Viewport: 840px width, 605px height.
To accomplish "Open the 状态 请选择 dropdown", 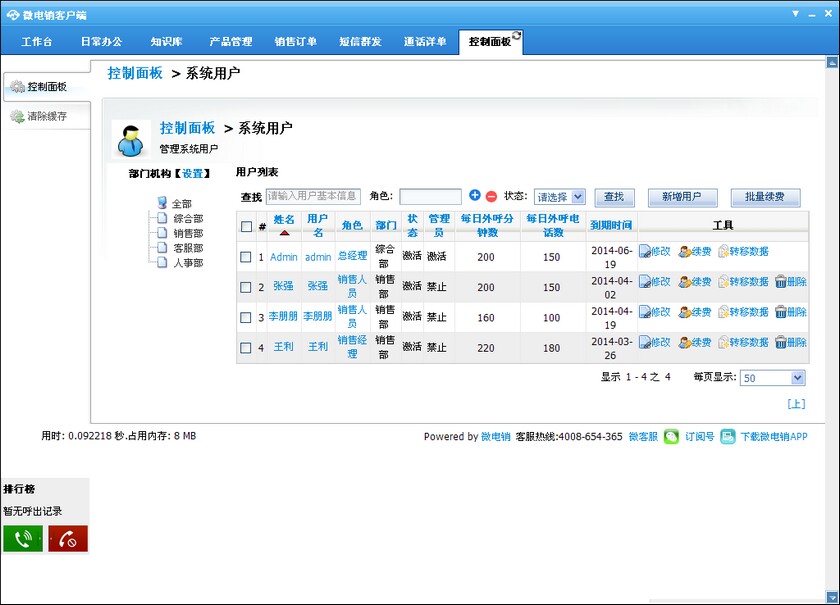I will pos(560,197).
